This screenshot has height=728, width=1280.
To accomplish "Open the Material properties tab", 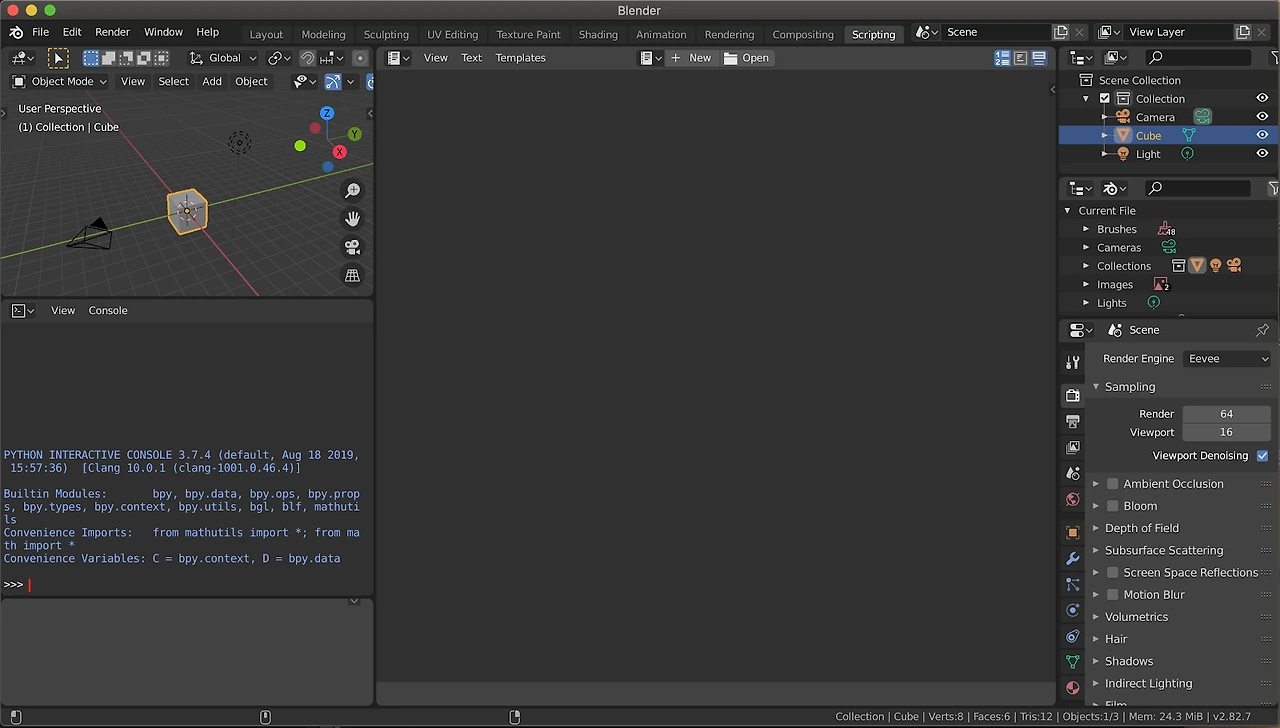I will 1073,688.
